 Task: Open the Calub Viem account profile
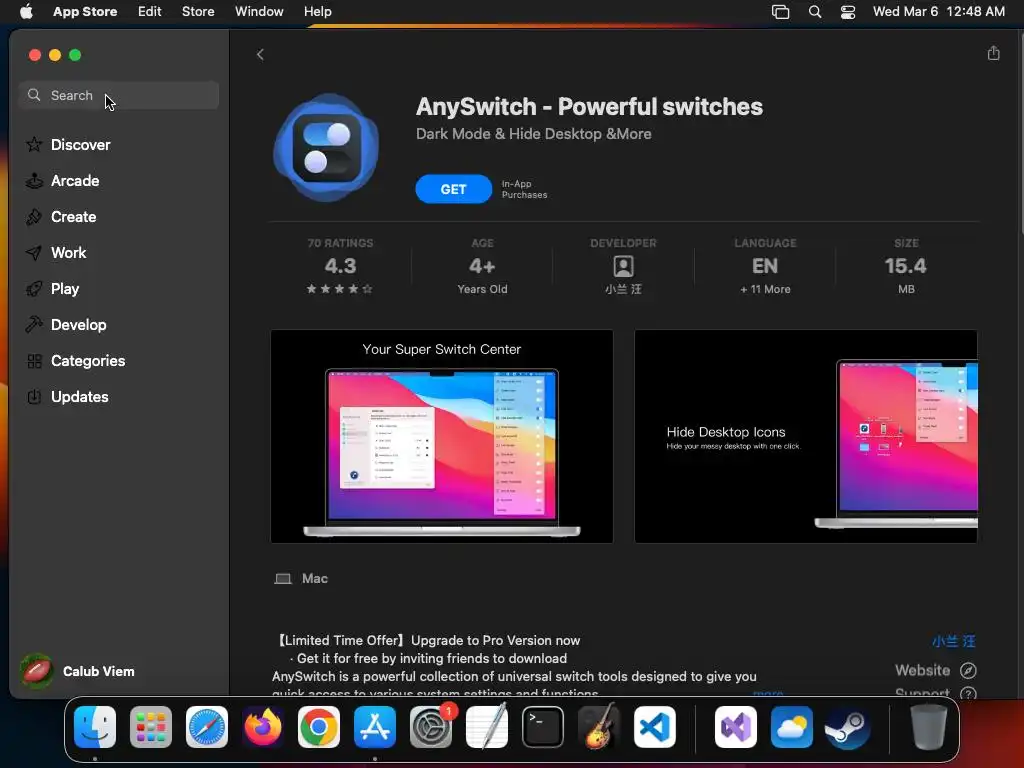[x=77, y=671]
